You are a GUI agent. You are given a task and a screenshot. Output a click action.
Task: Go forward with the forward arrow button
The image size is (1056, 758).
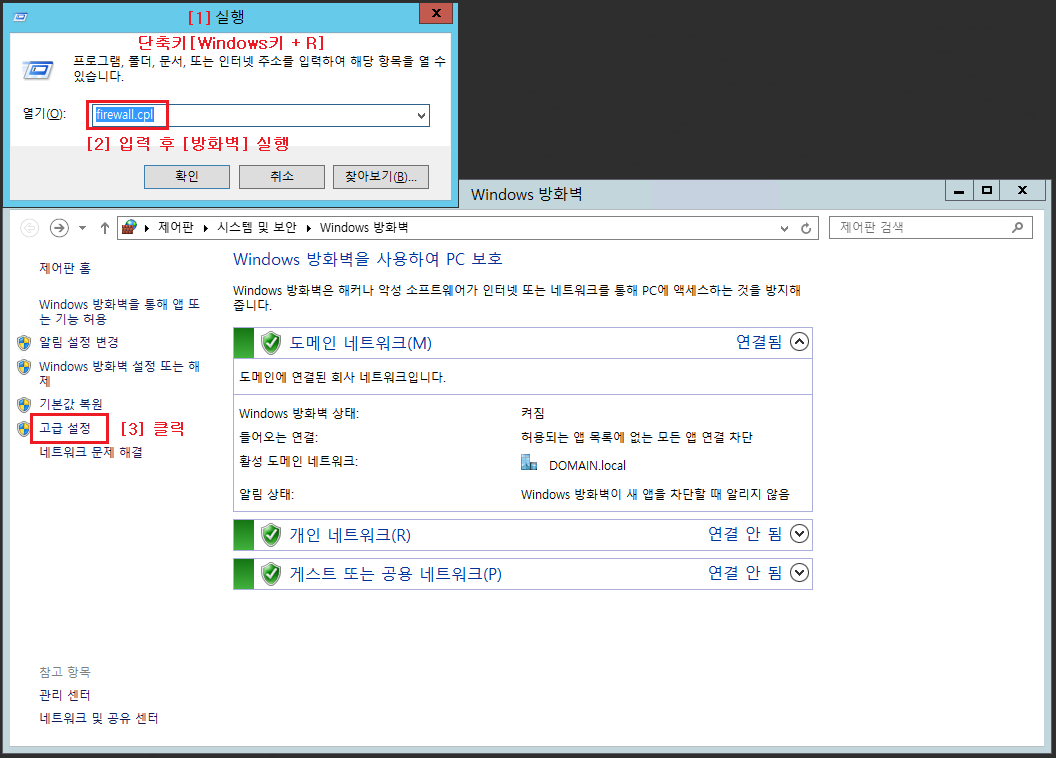59,228
